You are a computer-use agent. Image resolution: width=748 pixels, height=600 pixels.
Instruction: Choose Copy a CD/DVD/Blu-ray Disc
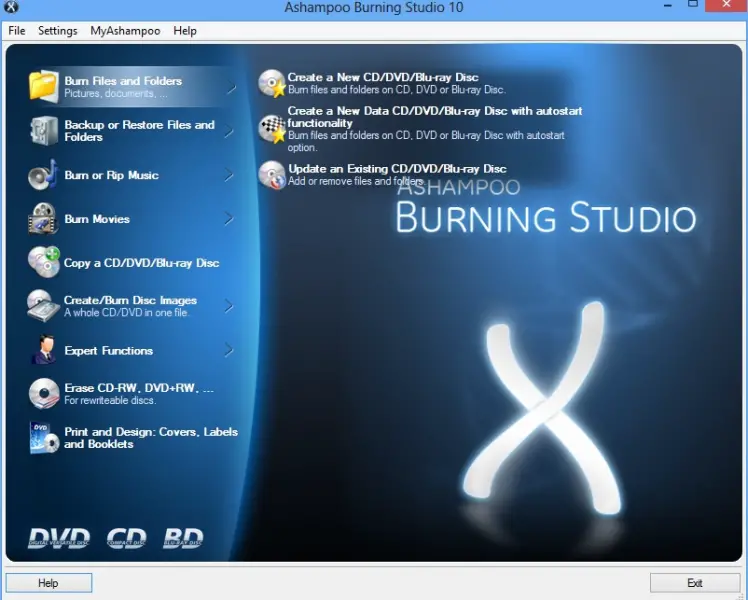[124, 262]
